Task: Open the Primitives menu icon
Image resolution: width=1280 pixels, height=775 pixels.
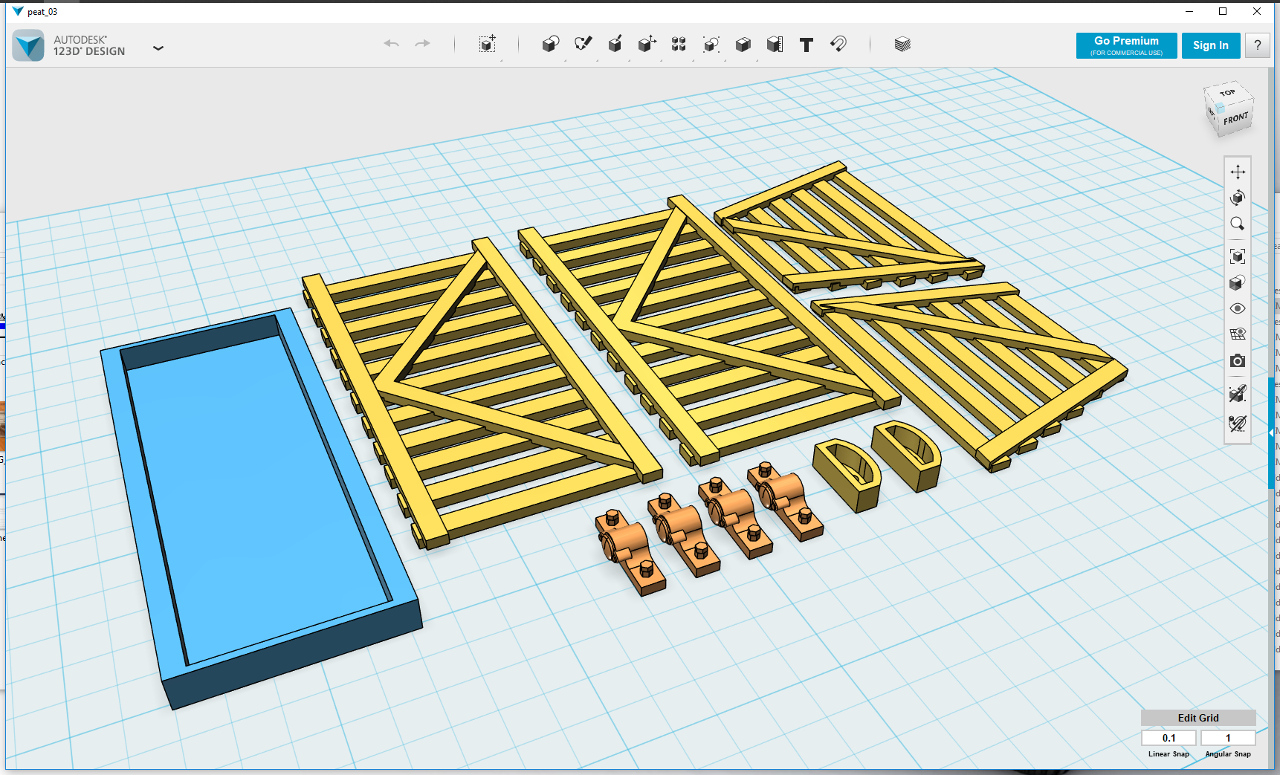Action: pyautogui.click(x=550, y=44)
